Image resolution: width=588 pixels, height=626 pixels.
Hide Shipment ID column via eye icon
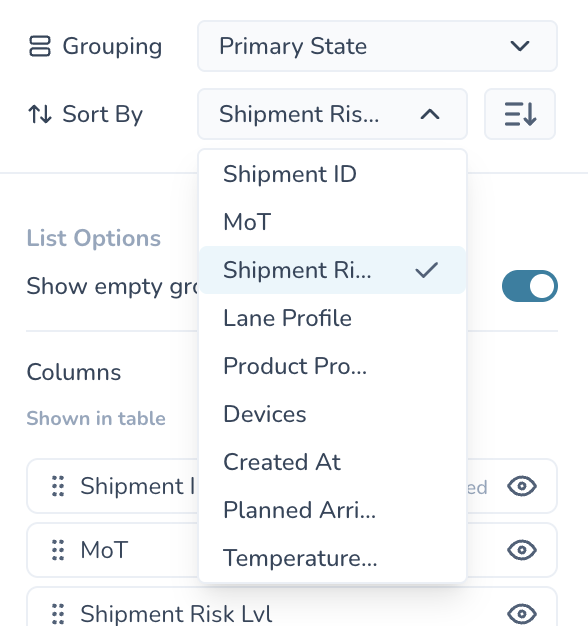coord(522,486)
